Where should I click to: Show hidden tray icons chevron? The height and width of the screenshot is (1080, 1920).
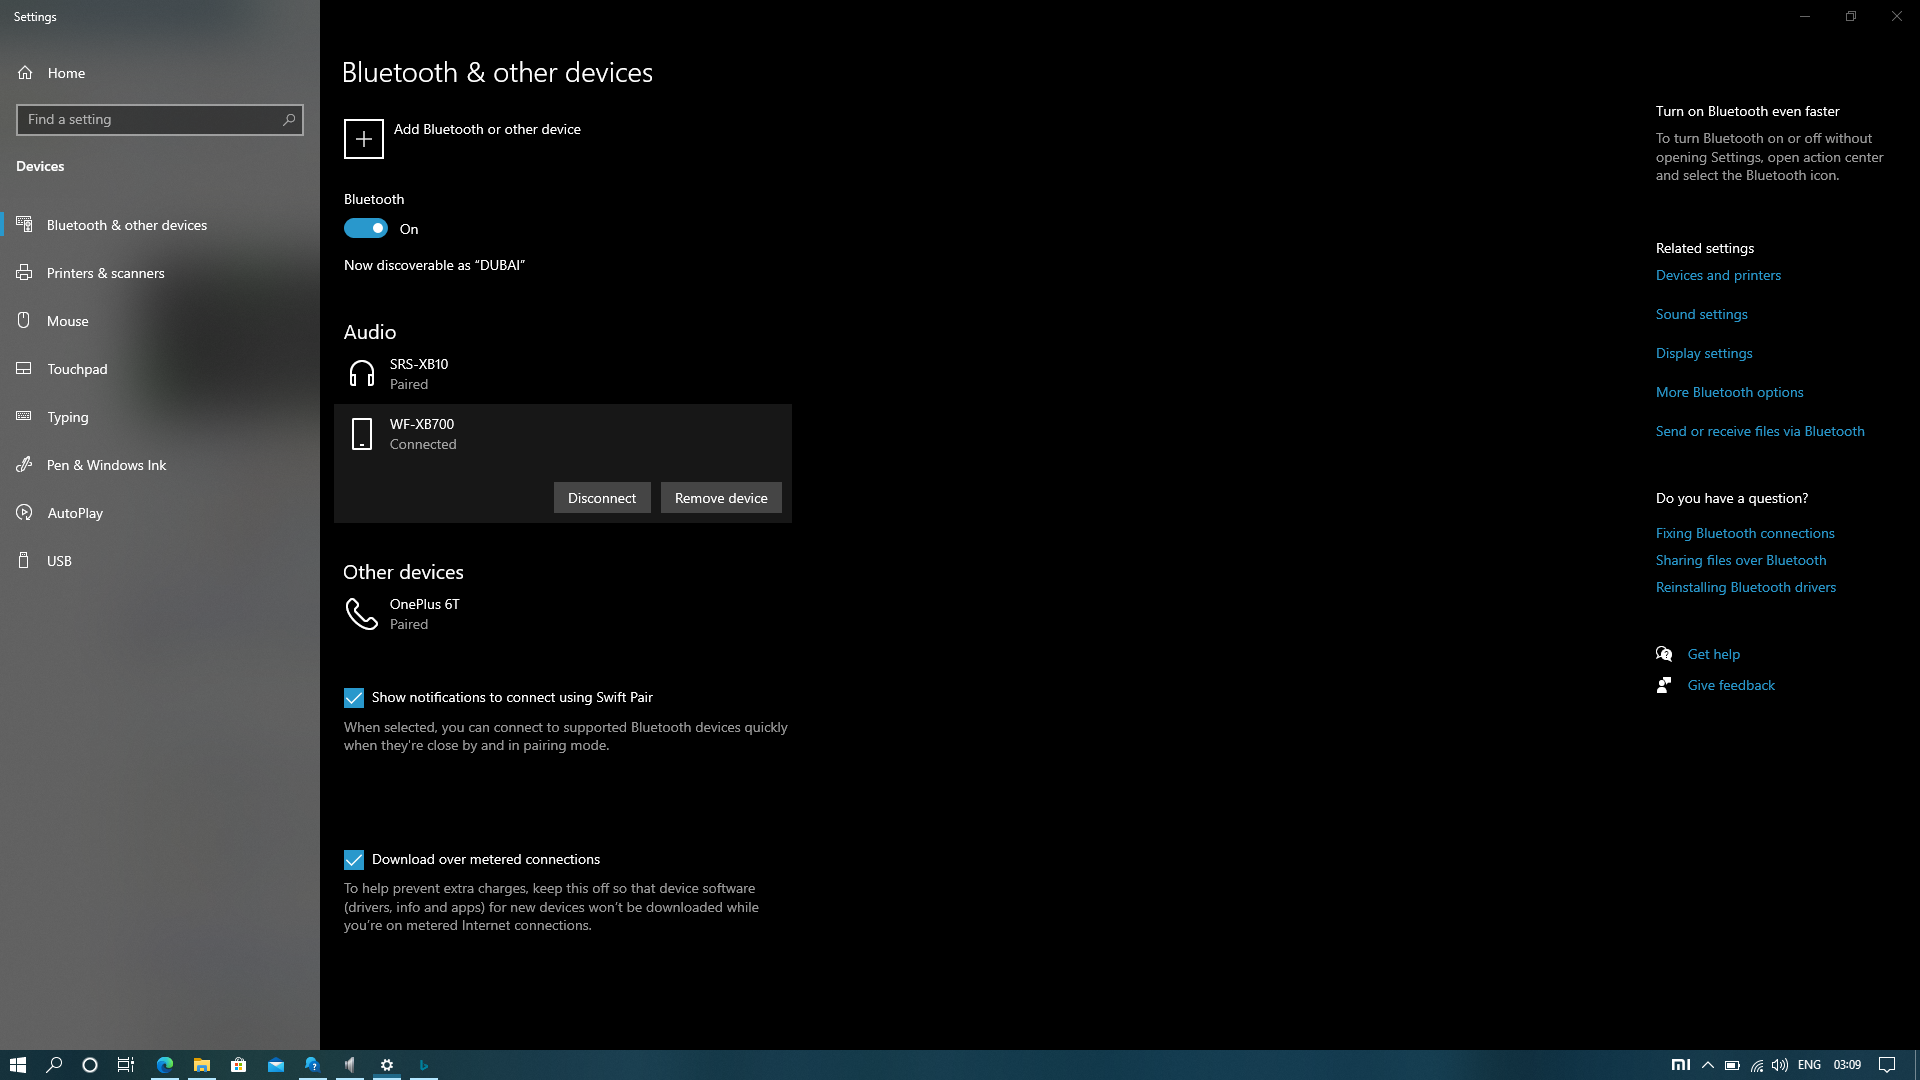[x=1708, y=1065]
